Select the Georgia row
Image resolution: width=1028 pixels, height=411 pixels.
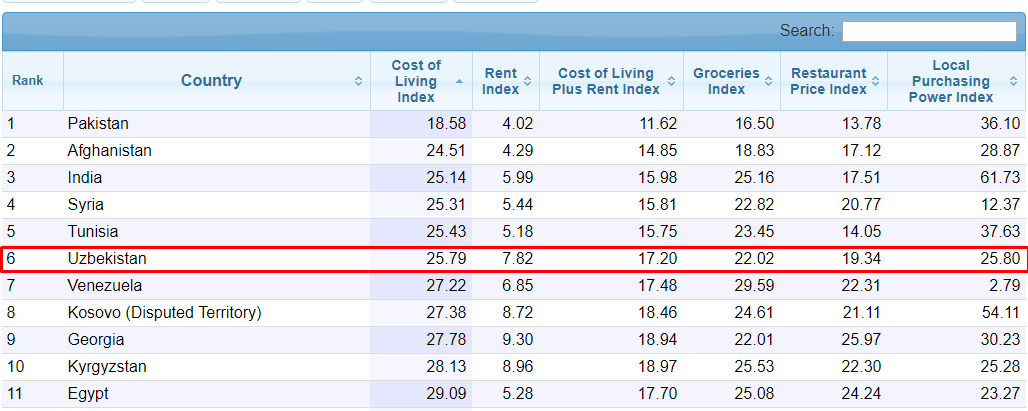click(x=96, y=340)
